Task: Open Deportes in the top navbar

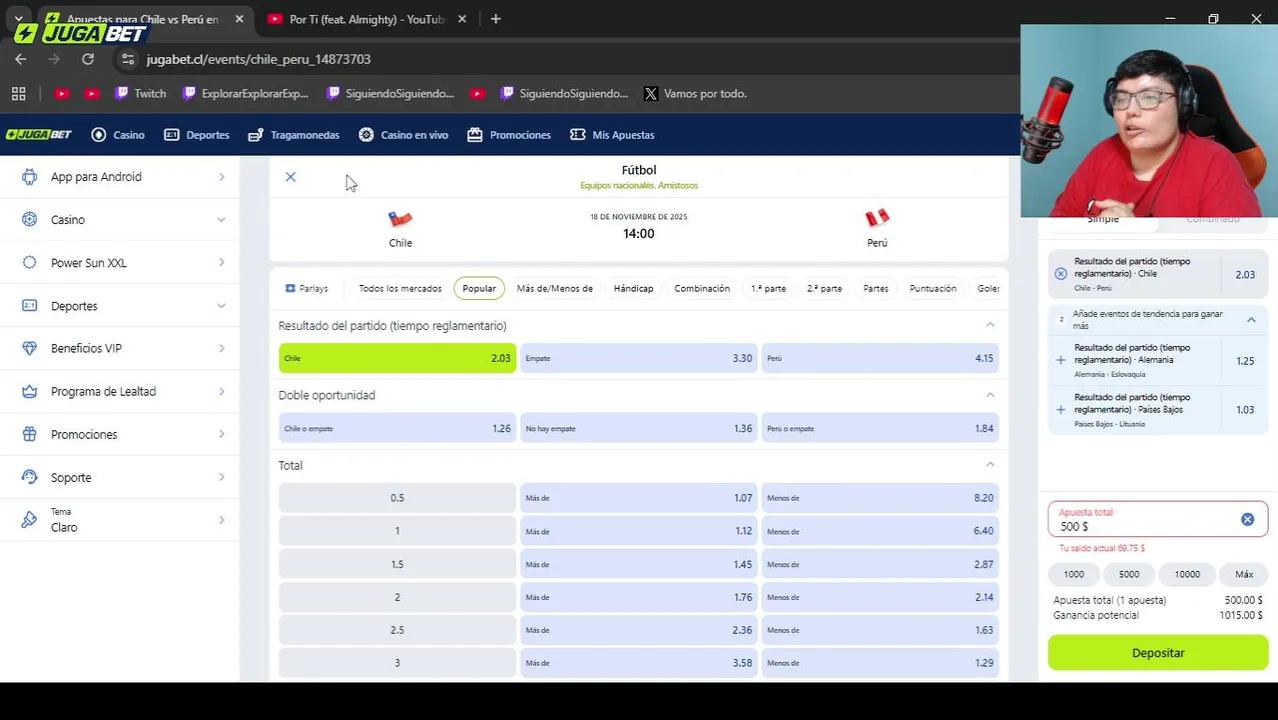Action: tap(197, 135)
